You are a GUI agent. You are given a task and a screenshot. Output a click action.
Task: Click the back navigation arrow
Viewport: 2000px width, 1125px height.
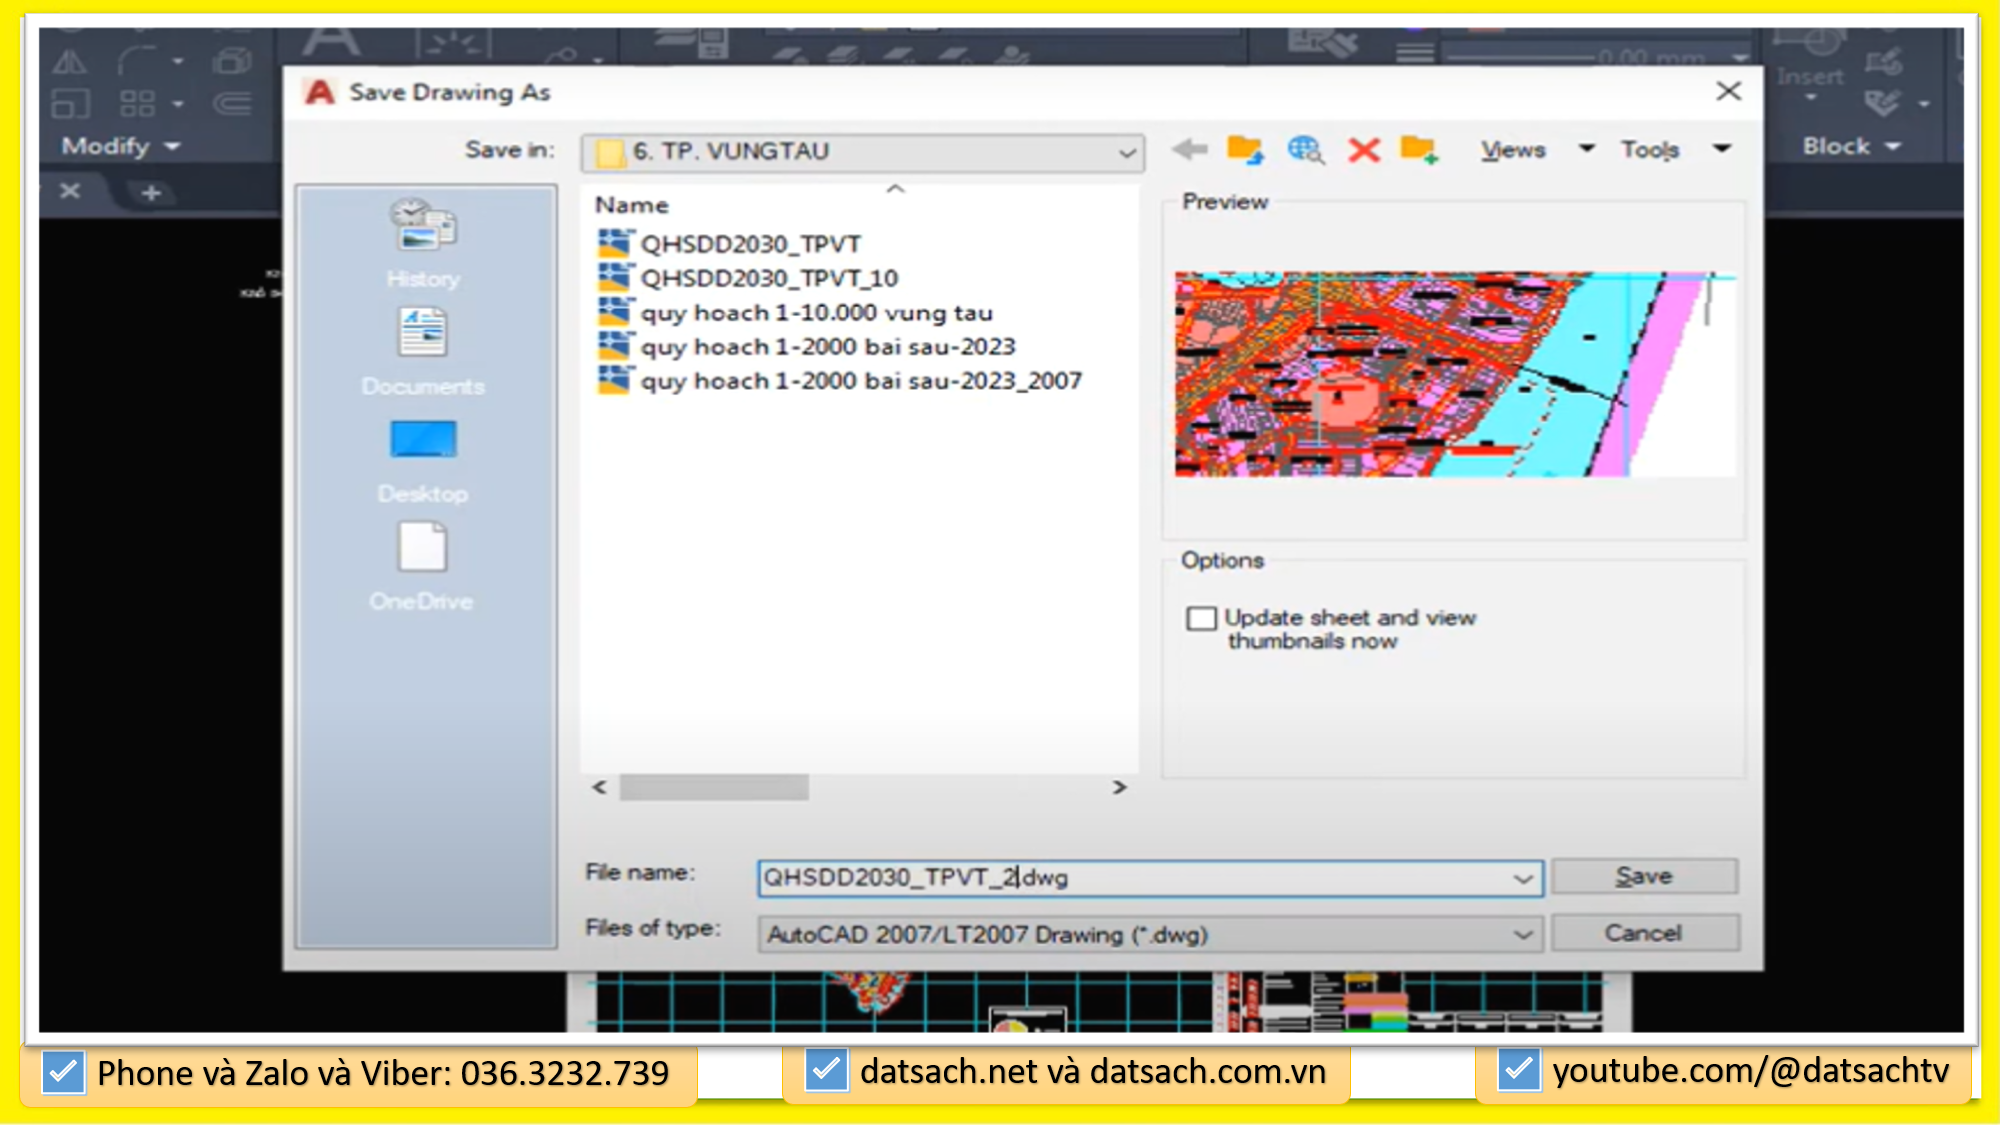pyautogui.click(x=1188, y=149)
